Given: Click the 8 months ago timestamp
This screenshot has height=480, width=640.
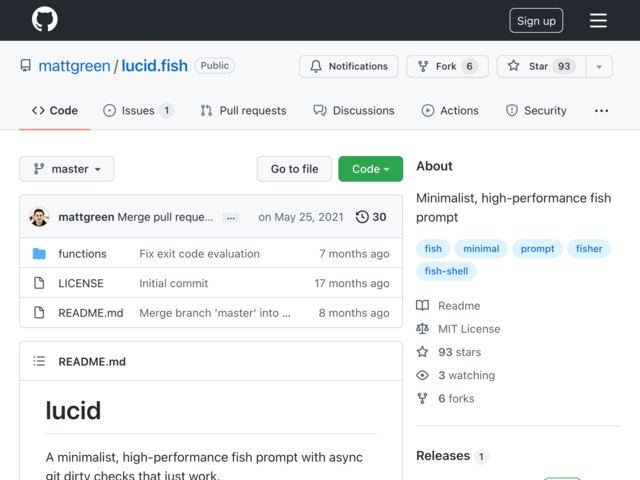Looking at the screenshot, I should [x=354, y=313].
